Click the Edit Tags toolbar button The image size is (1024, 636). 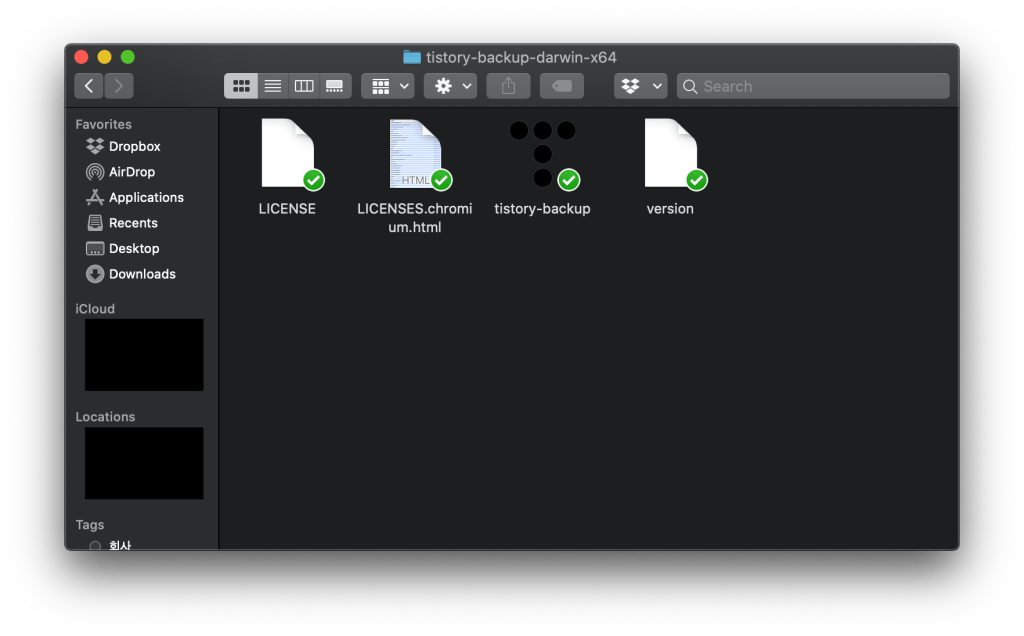562,86
